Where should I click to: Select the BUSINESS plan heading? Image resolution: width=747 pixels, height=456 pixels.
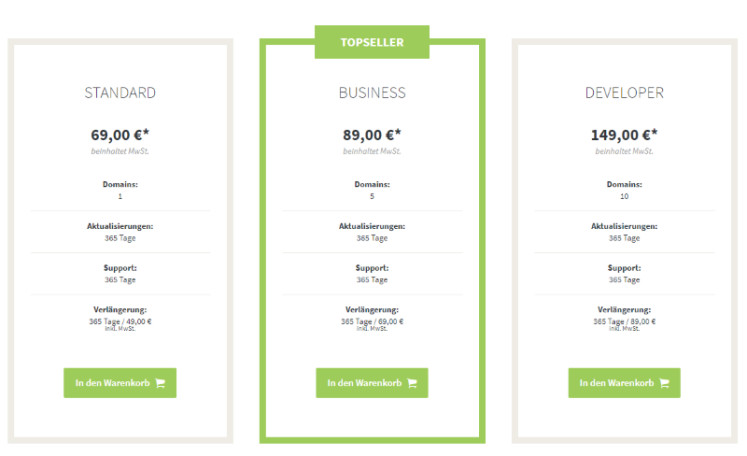coord(372,92)
